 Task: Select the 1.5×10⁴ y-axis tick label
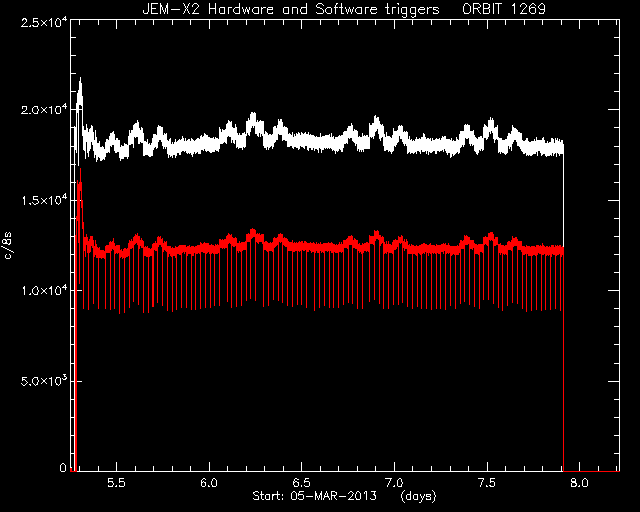click(44, 200)
